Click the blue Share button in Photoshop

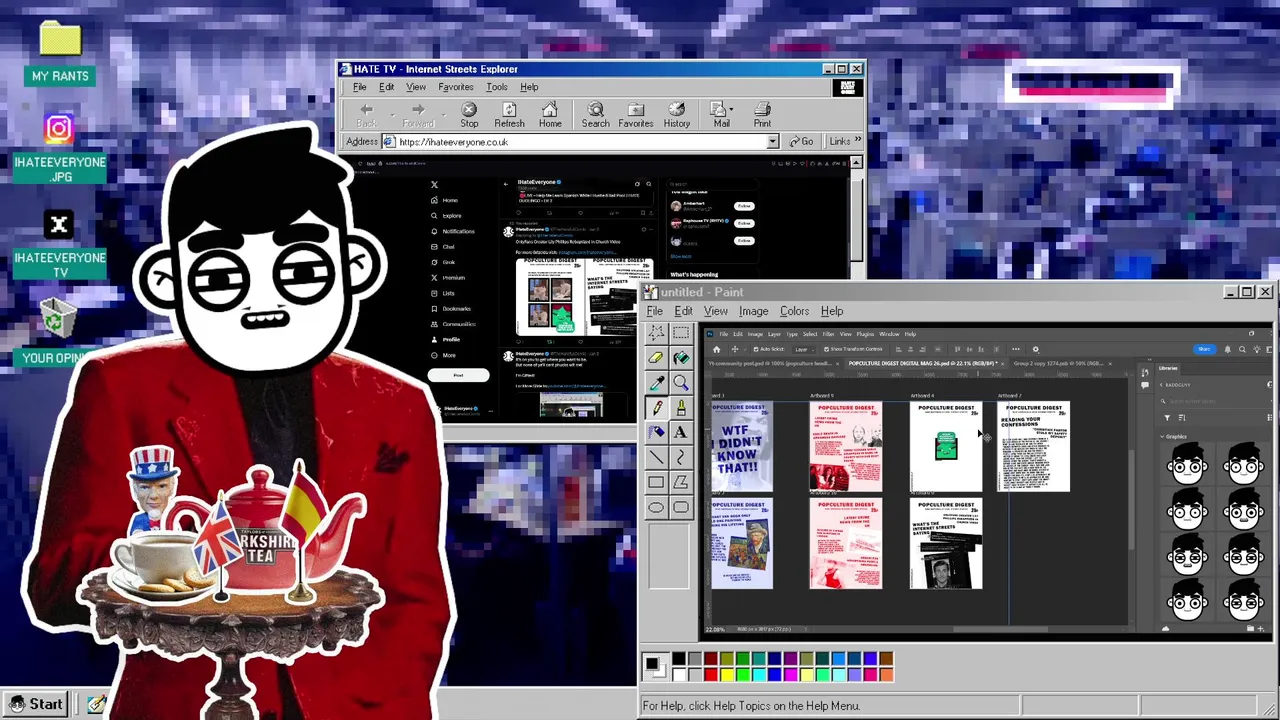[1205, 349]
